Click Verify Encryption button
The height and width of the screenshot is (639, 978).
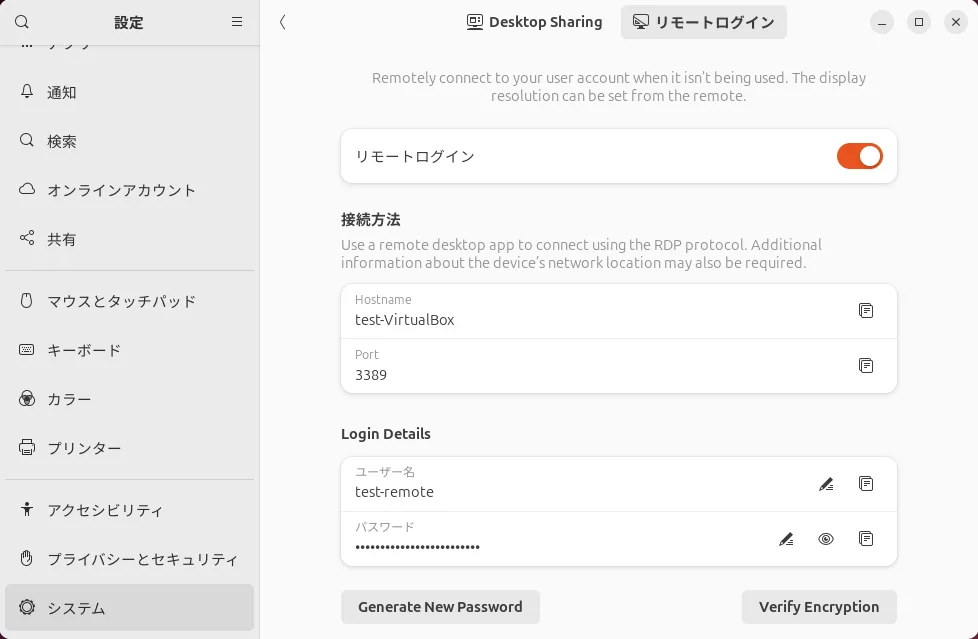point(818,607)
